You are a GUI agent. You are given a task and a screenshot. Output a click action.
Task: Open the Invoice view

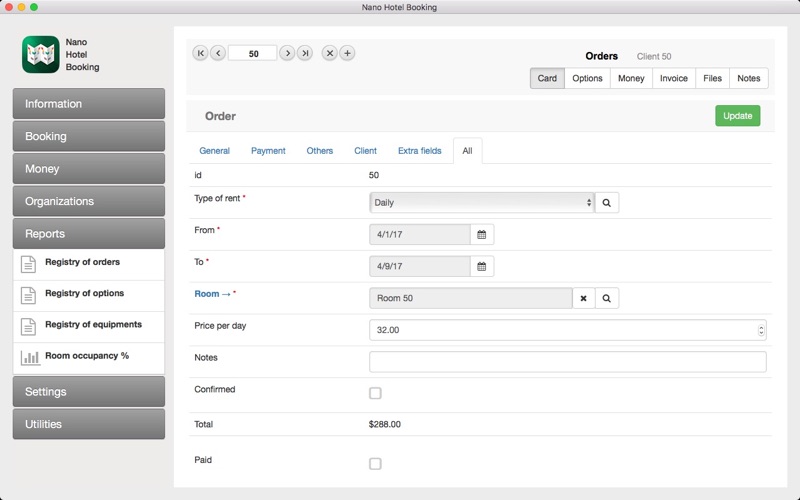click(x=673, y=78)
